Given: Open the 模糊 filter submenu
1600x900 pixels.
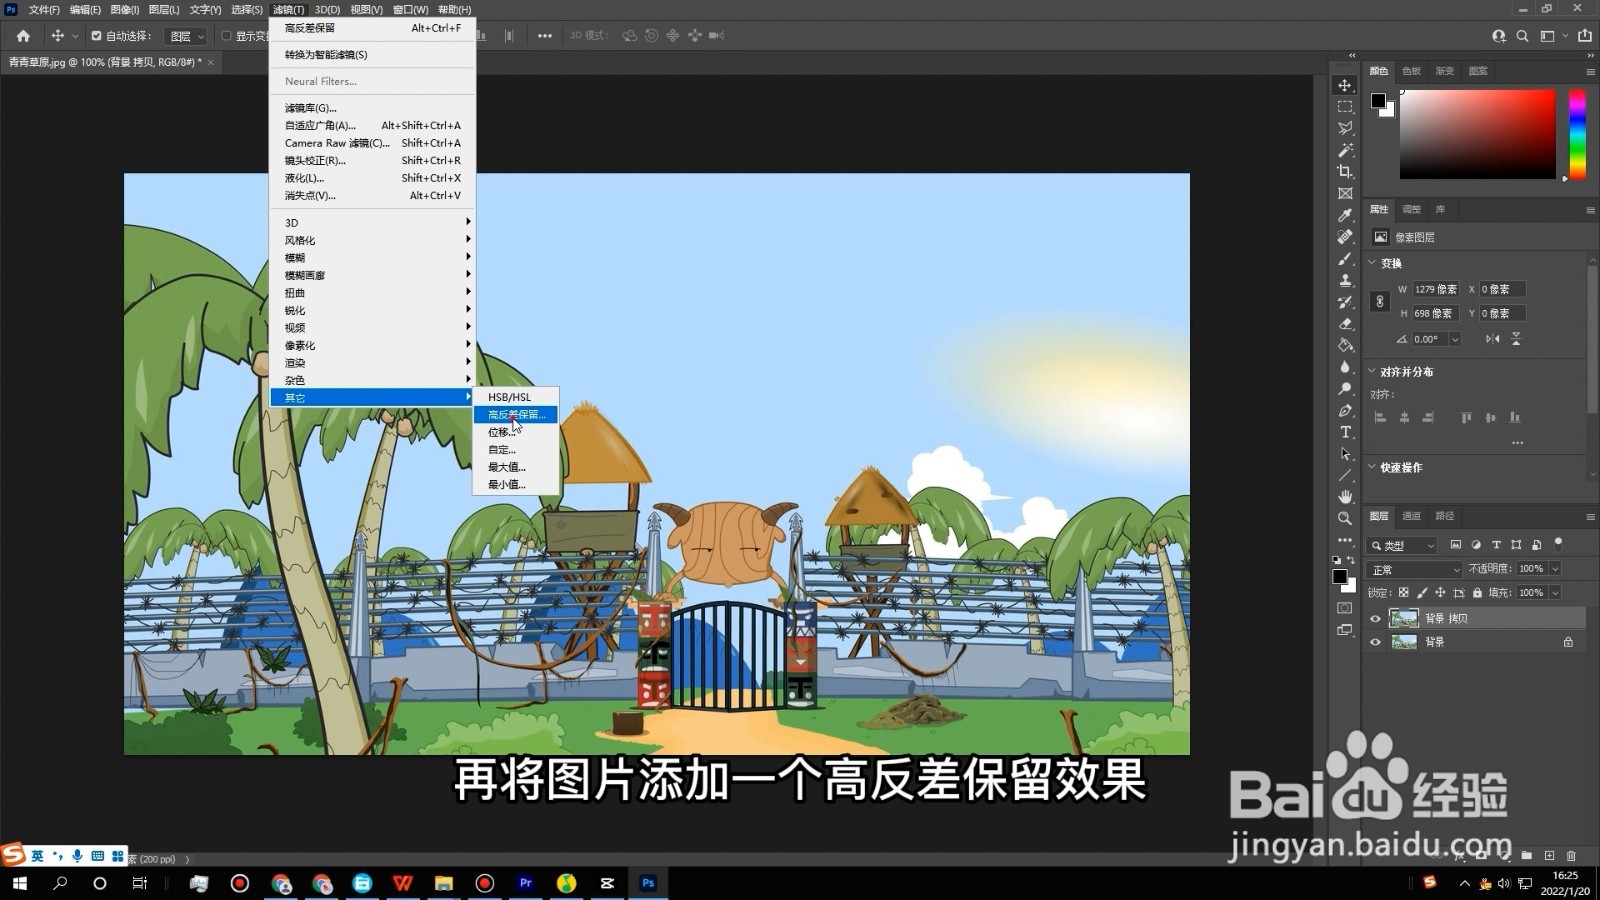Looking at the screenshot, I should (372, 257).
